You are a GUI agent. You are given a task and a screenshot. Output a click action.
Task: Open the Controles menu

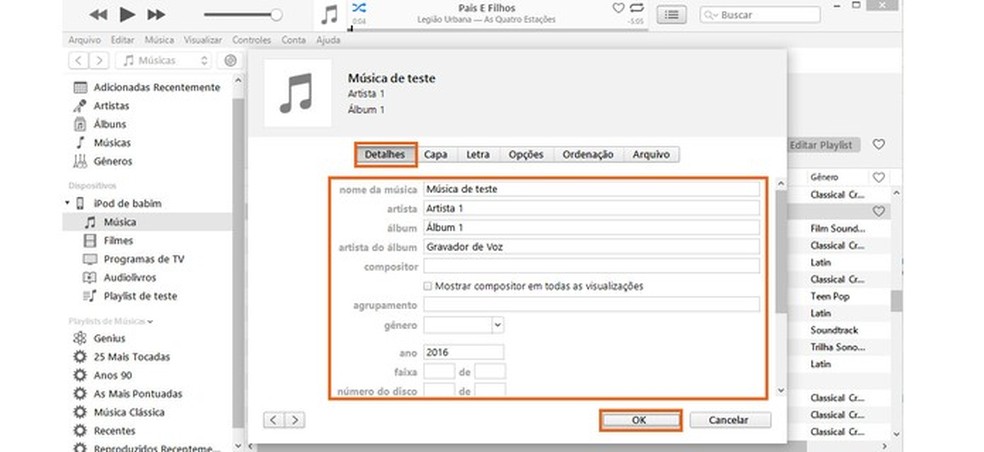(x=251, y=40)
